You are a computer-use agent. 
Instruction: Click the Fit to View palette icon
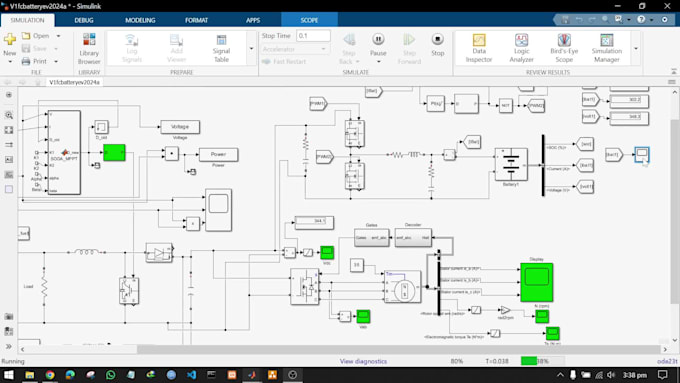(9, 130)
